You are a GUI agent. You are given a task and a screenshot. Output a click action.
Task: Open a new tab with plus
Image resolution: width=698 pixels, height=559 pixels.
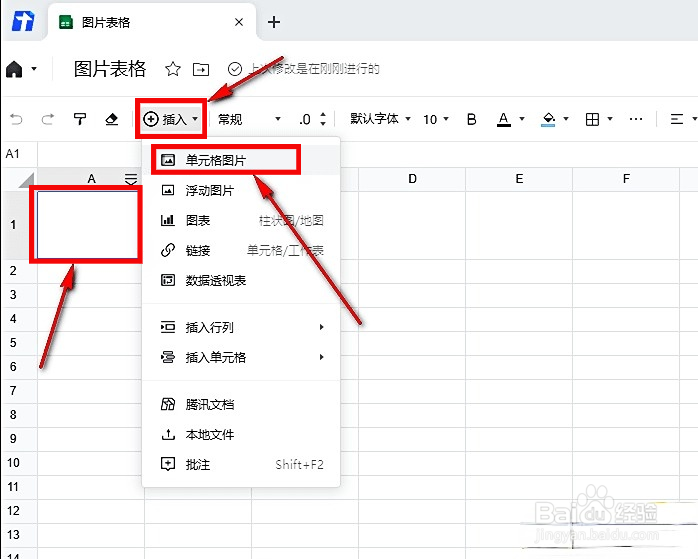[274, 22]
